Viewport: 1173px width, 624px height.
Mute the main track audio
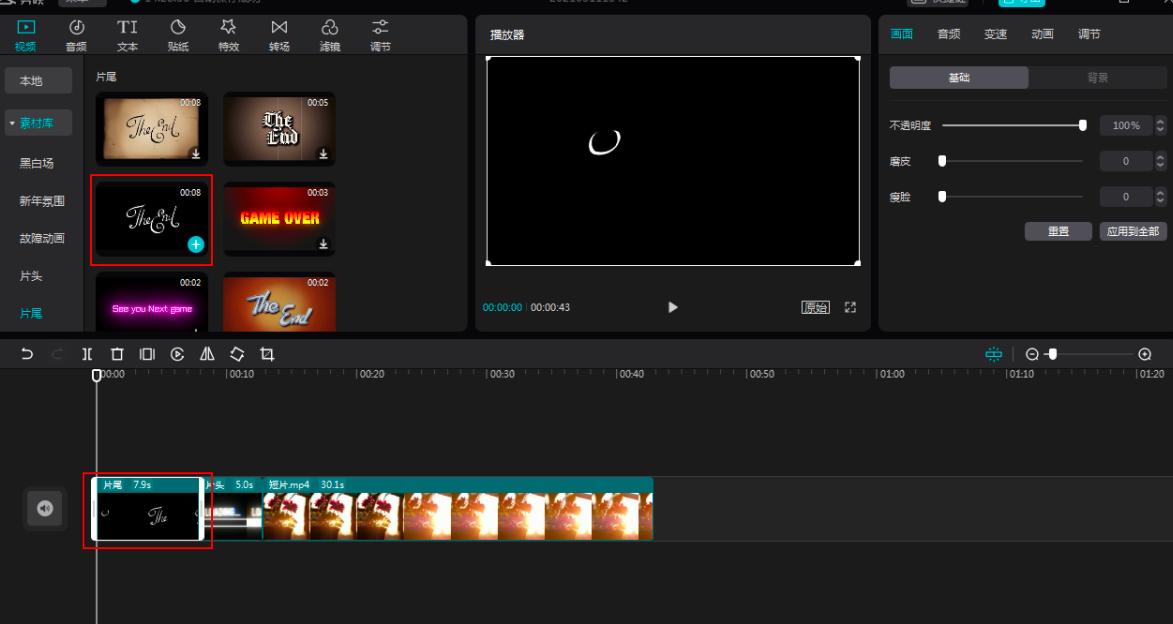coord(44,509)
